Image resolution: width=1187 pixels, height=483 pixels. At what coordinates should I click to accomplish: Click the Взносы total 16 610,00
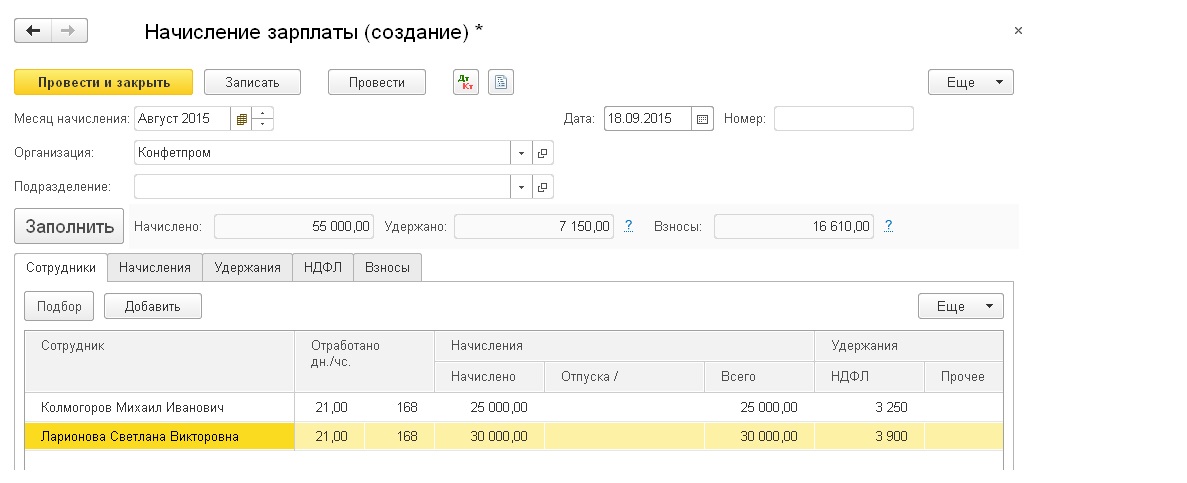click(x=793, y=226)
